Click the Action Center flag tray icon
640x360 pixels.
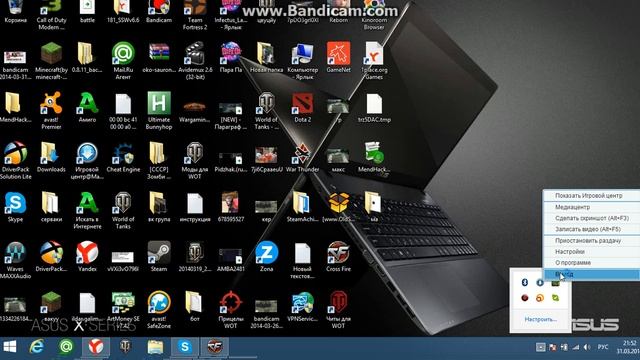(553, 347)
